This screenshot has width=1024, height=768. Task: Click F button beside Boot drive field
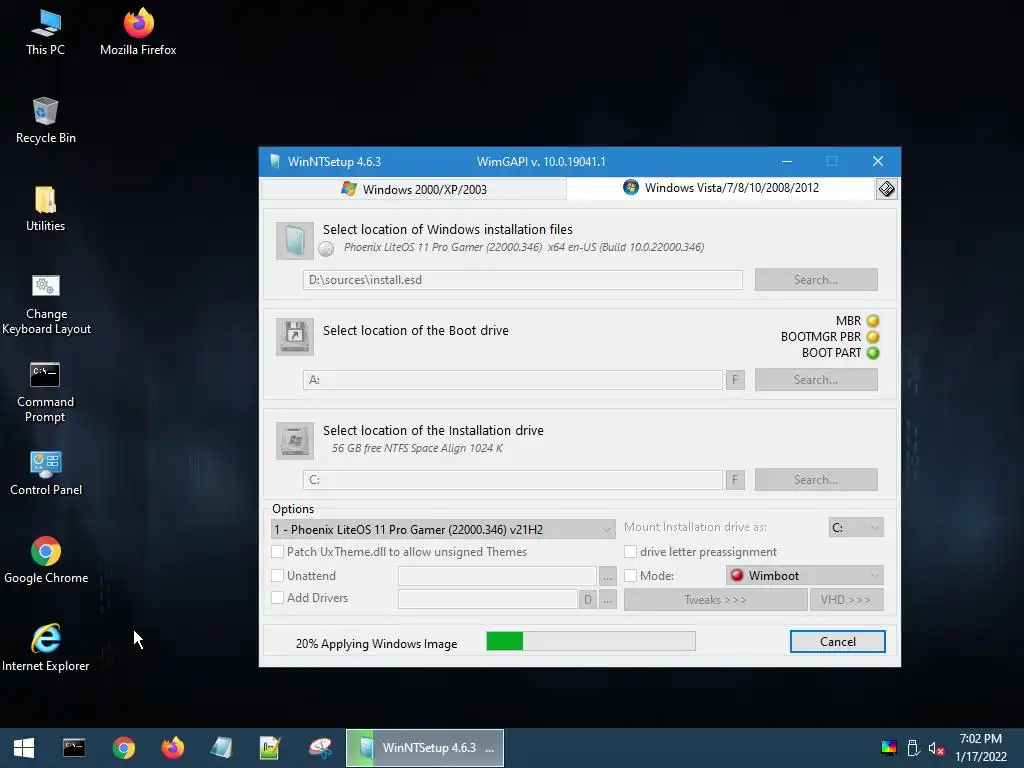[x=735, y=379]
